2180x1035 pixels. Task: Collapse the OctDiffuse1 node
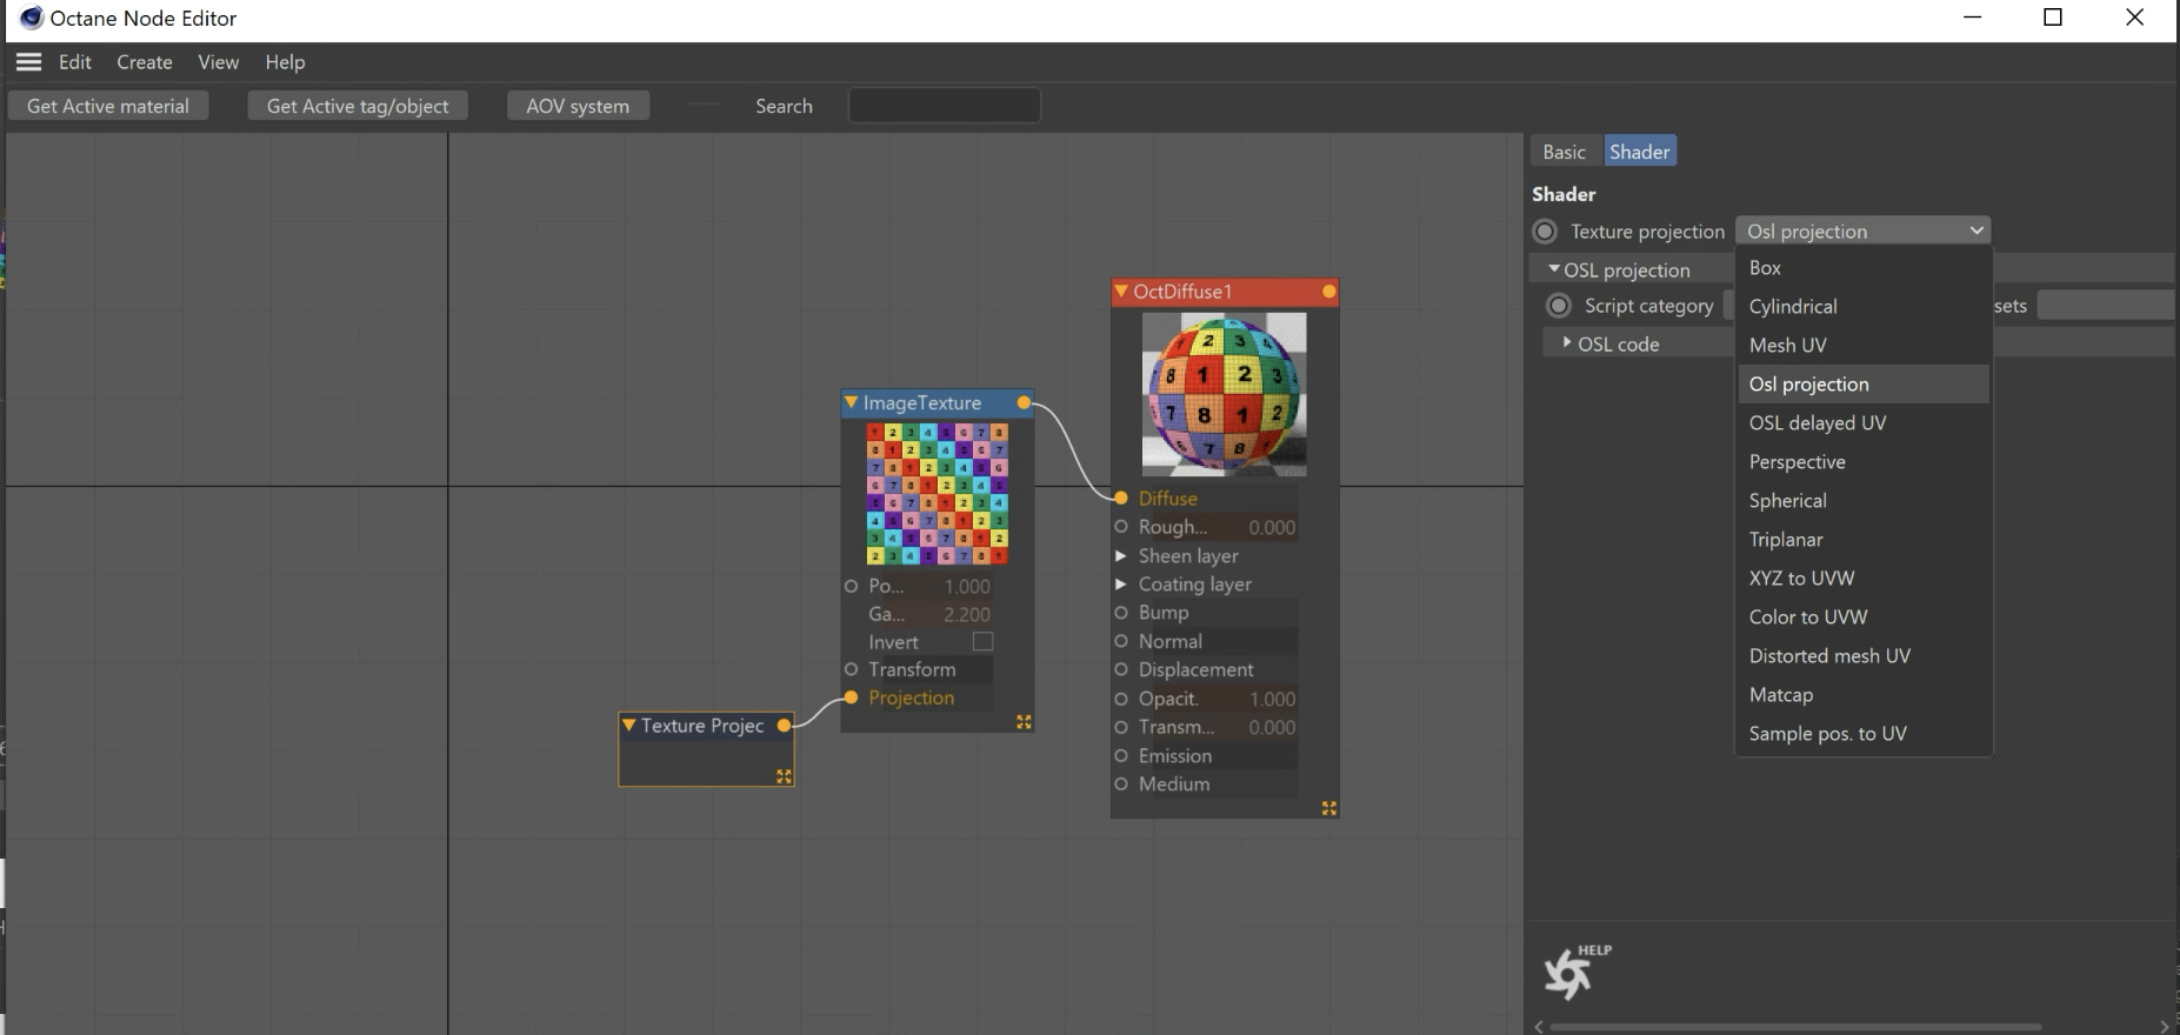1121,291
